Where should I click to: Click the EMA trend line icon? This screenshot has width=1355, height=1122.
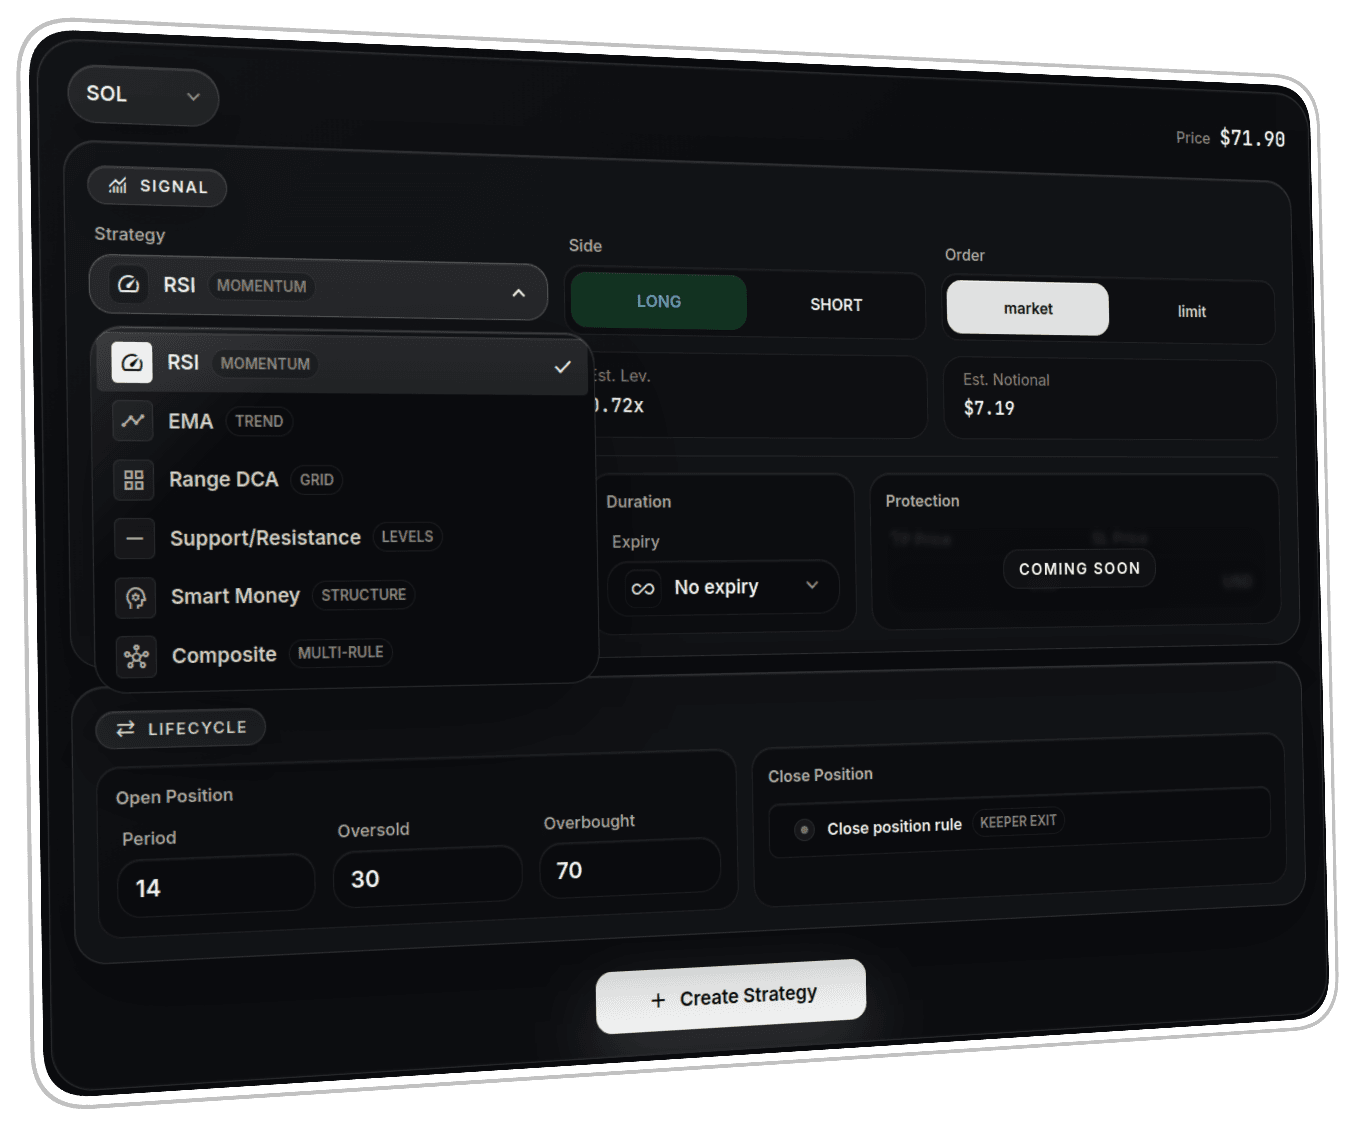tap(133, 420)
